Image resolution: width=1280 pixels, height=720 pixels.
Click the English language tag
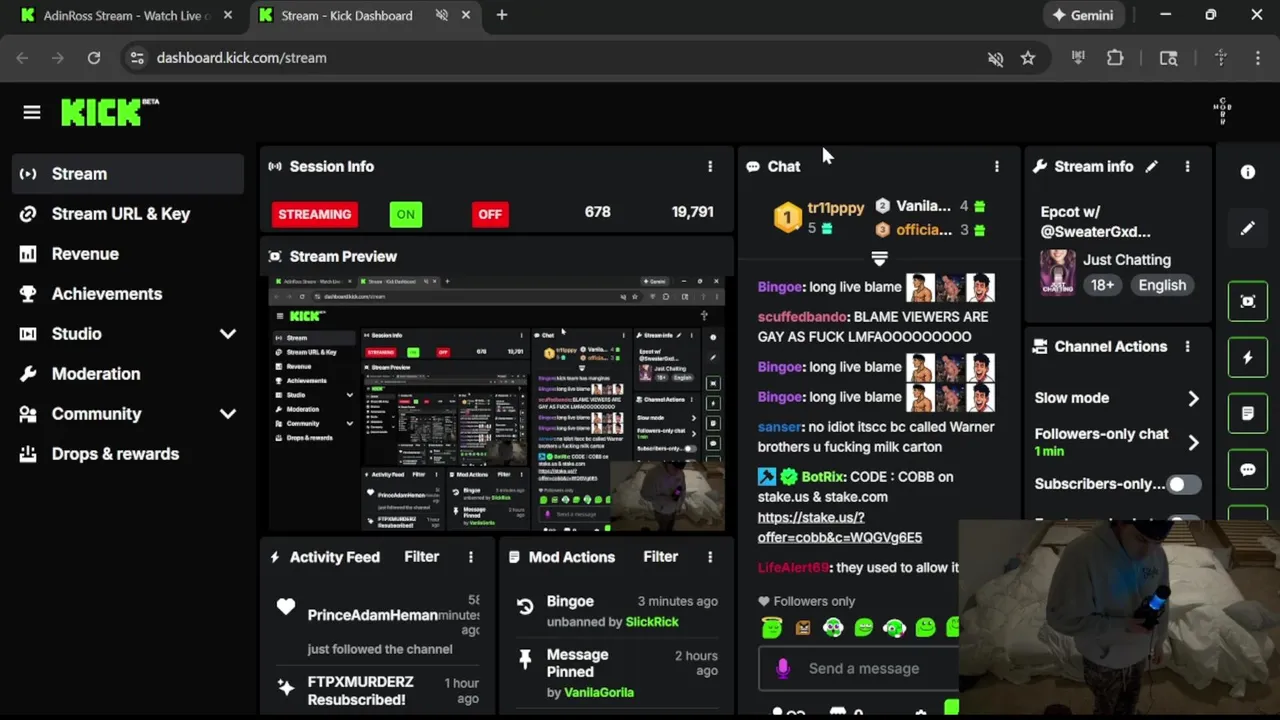pos(1162,285)
